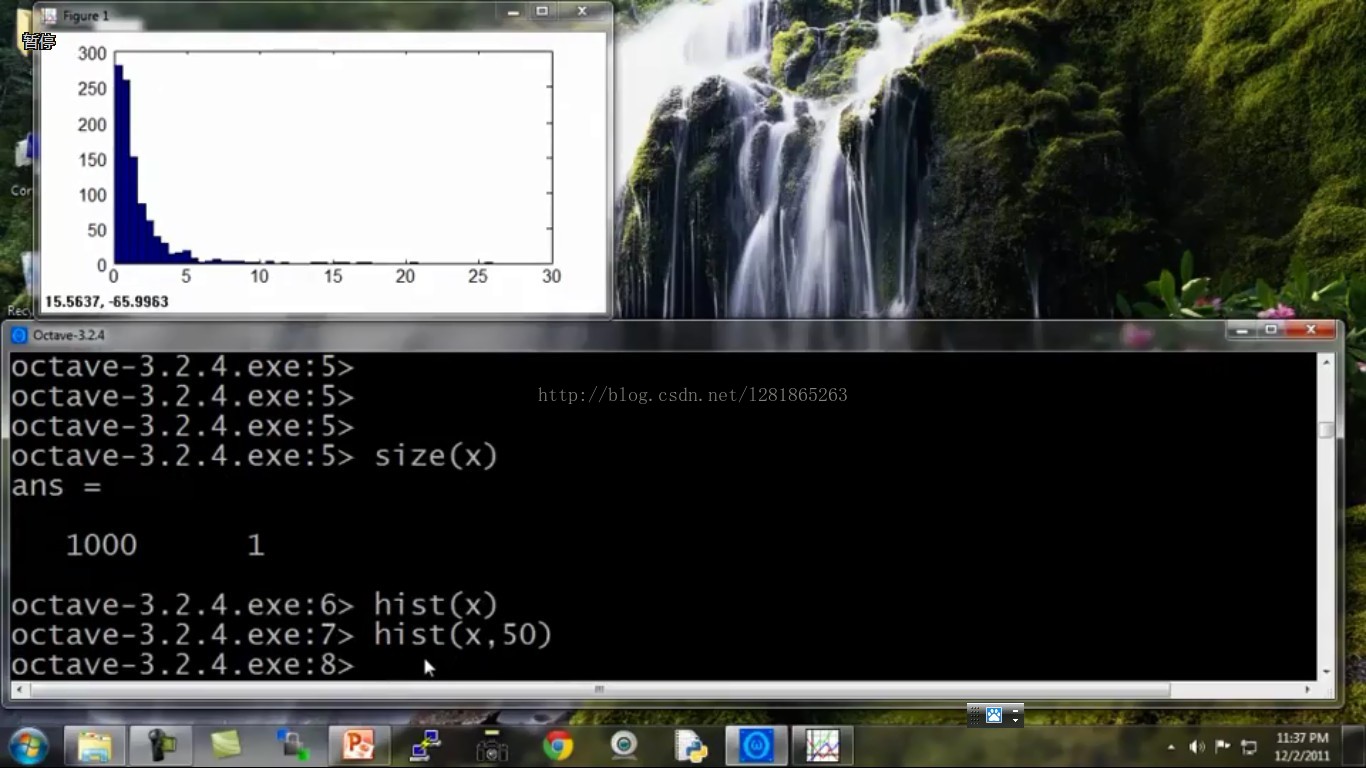Click the Octave vertical scrollbar down arrow

[1326, 672]
